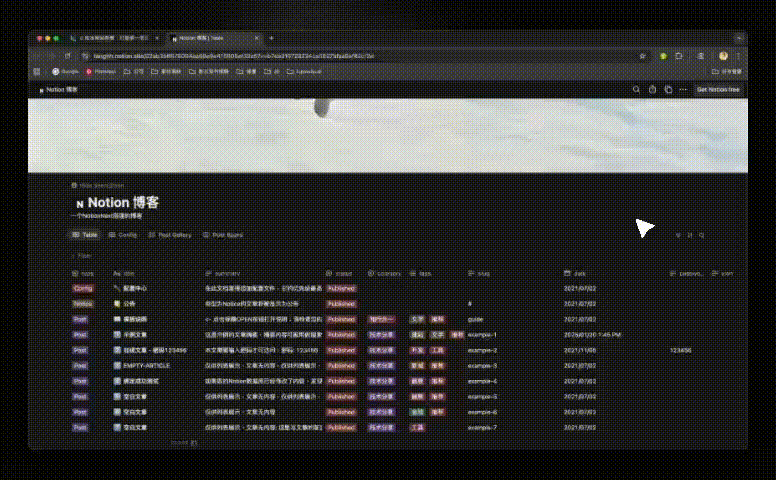The width and height of the screenshot is (776, 480).
Task: Switch to the Config view tab
Action: [x=122, y=235]
